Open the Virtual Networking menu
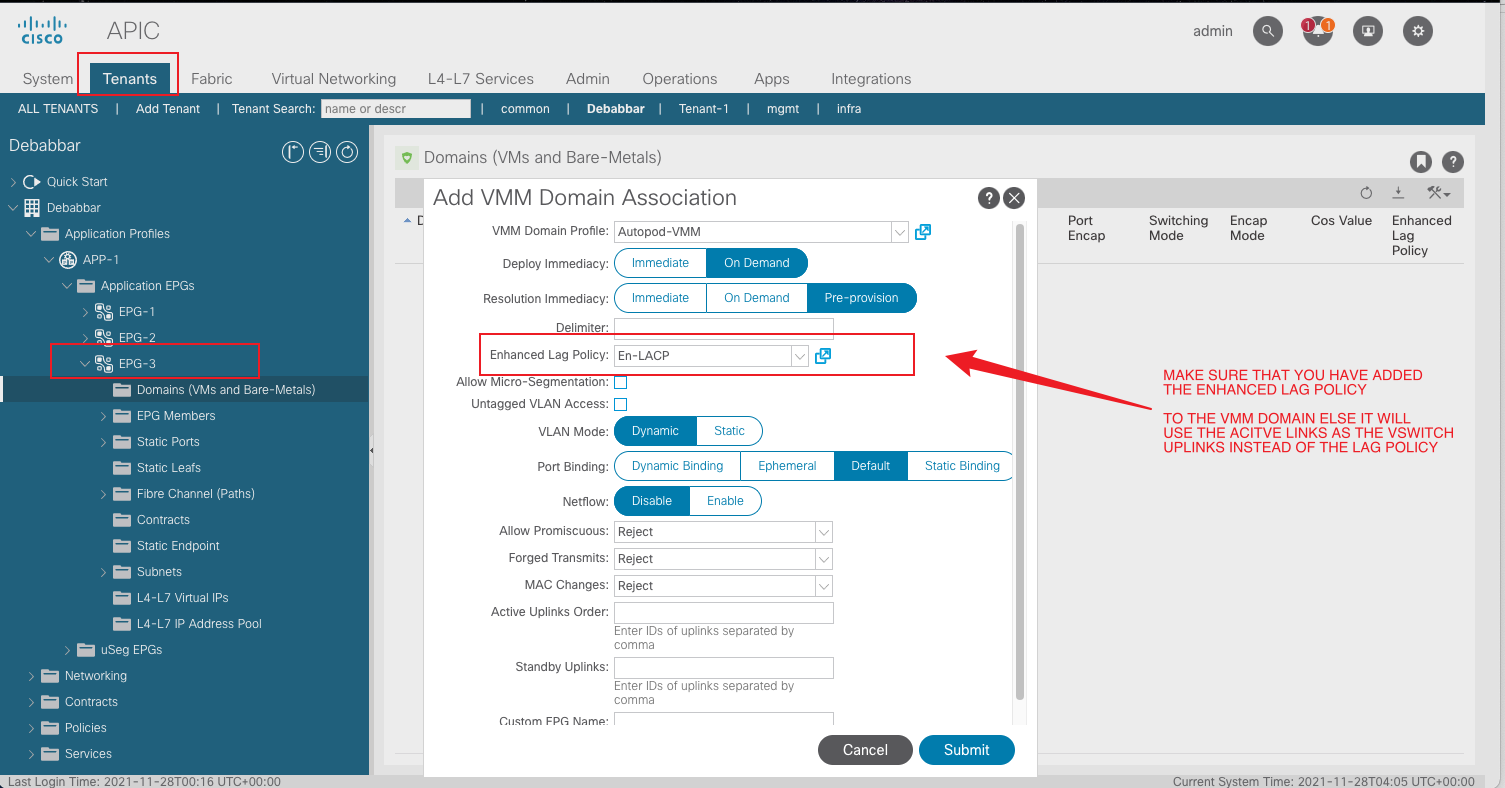Viewport: 1505px width, 788px height. [333, 78]
